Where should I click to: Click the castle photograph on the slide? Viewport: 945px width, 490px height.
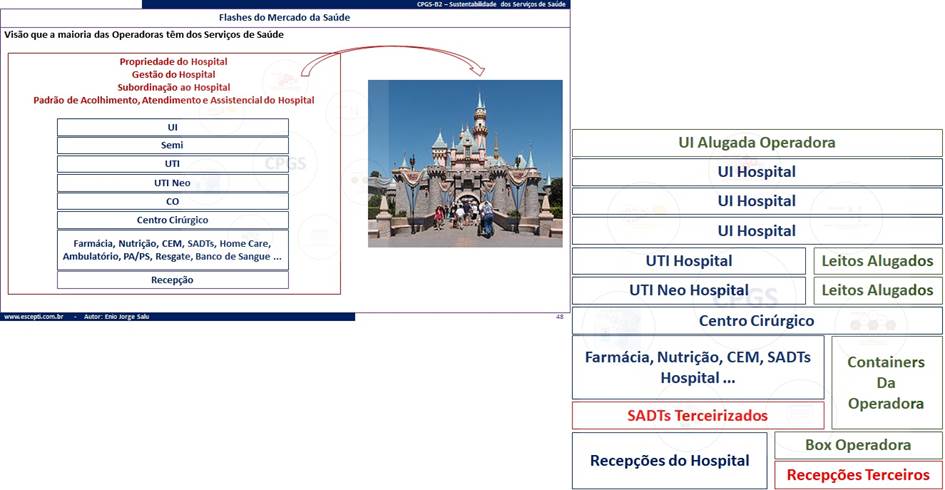[465, 163]
